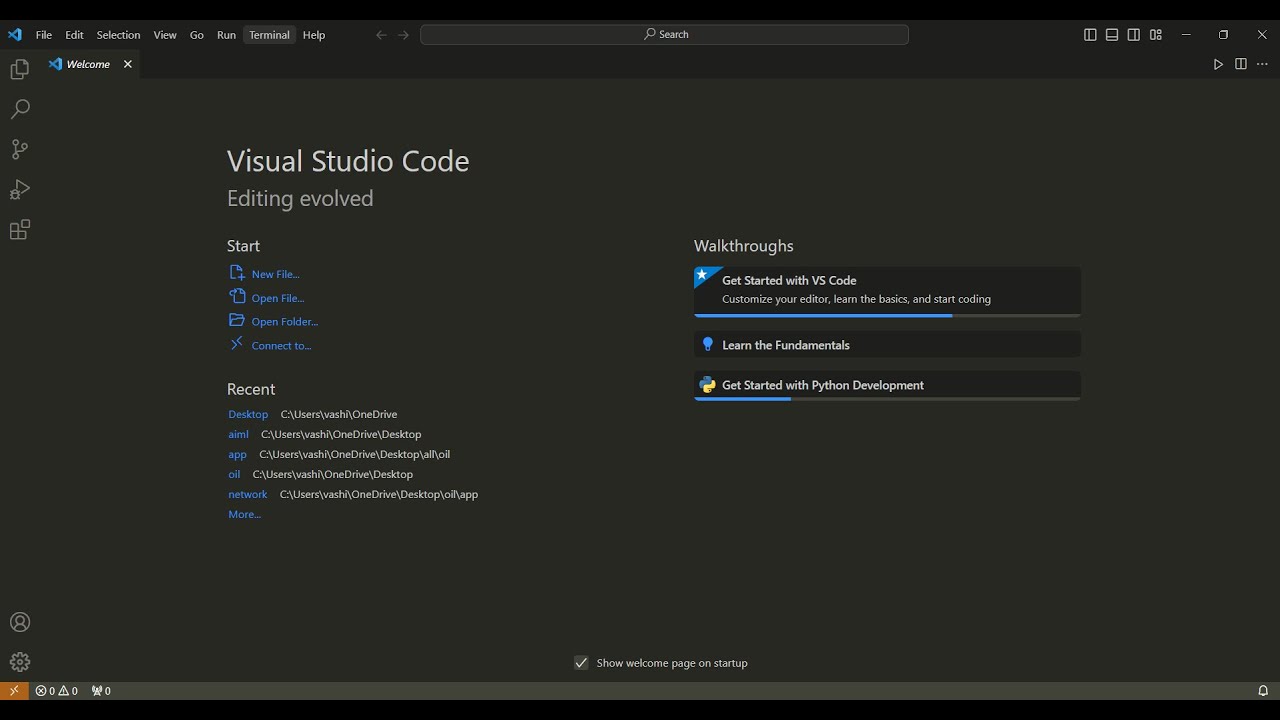Uncheck Show welcome page on startup
Screen dimensions: 1280x720
coord(581,663)
